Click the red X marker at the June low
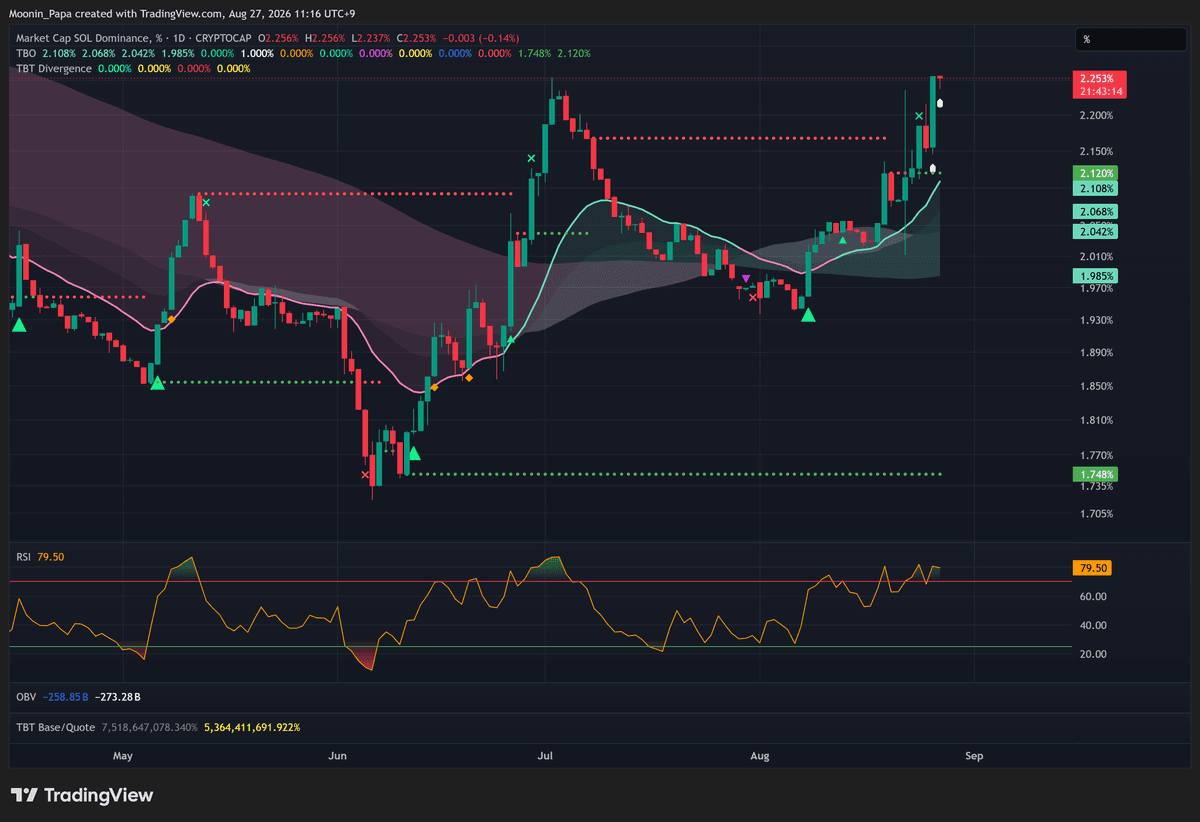The image size is (1200, 822). 365,476
